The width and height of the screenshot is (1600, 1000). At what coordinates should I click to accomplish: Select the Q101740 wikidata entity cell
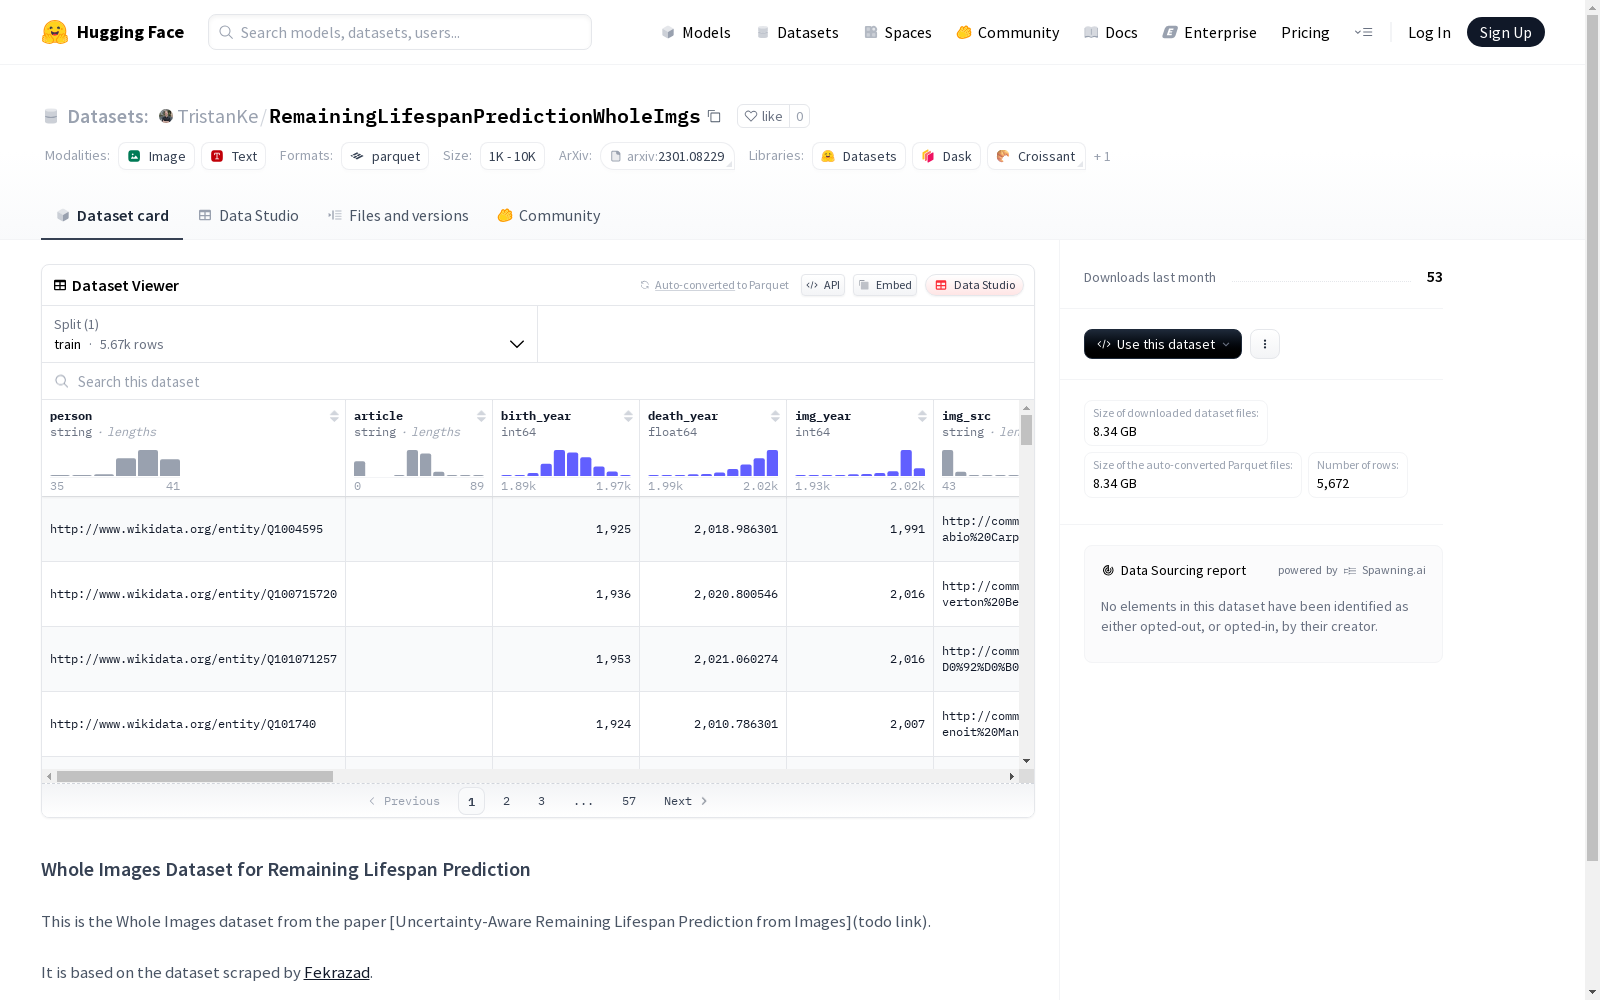[194, 724]
